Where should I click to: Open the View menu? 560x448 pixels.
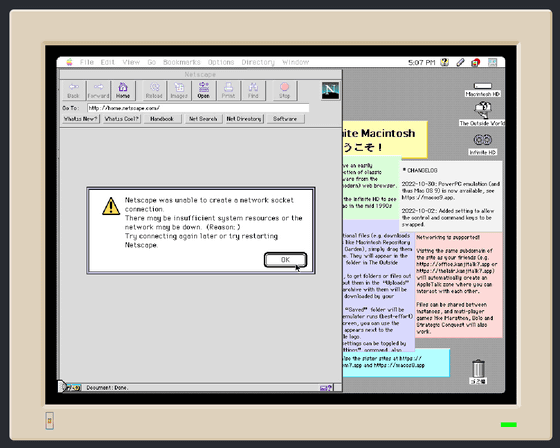[x=131, y=62]
